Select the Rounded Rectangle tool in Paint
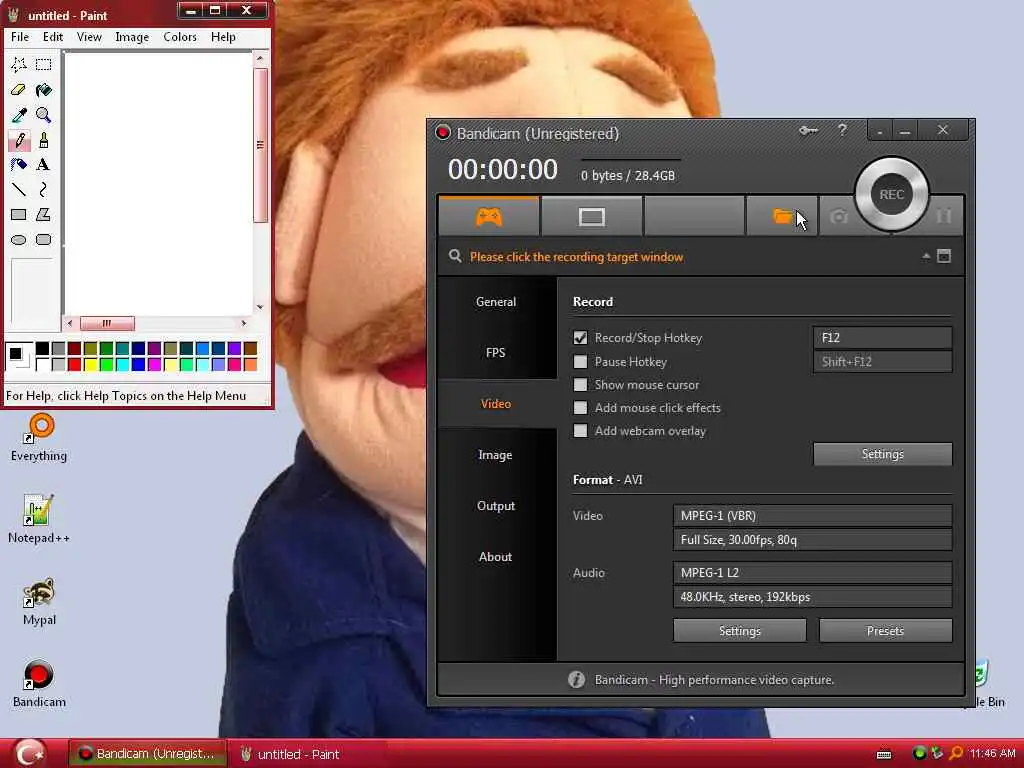This screenshot has width=1024, height=768. click(43, 239)
